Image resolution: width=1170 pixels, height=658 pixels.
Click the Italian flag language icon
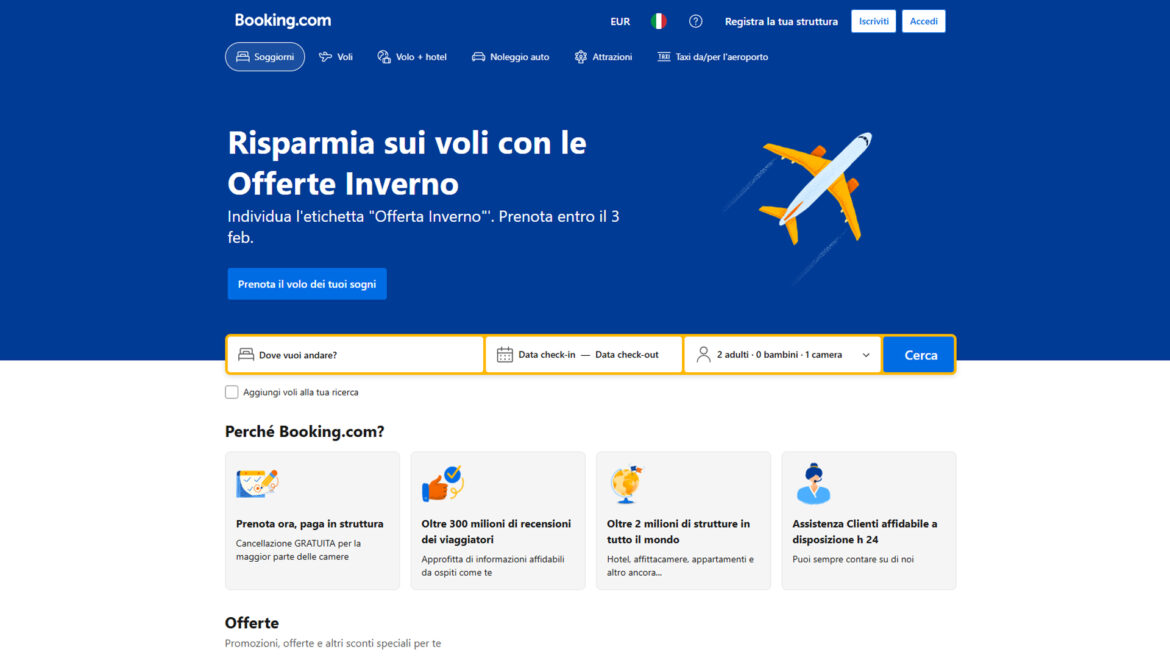coord(658,22)
